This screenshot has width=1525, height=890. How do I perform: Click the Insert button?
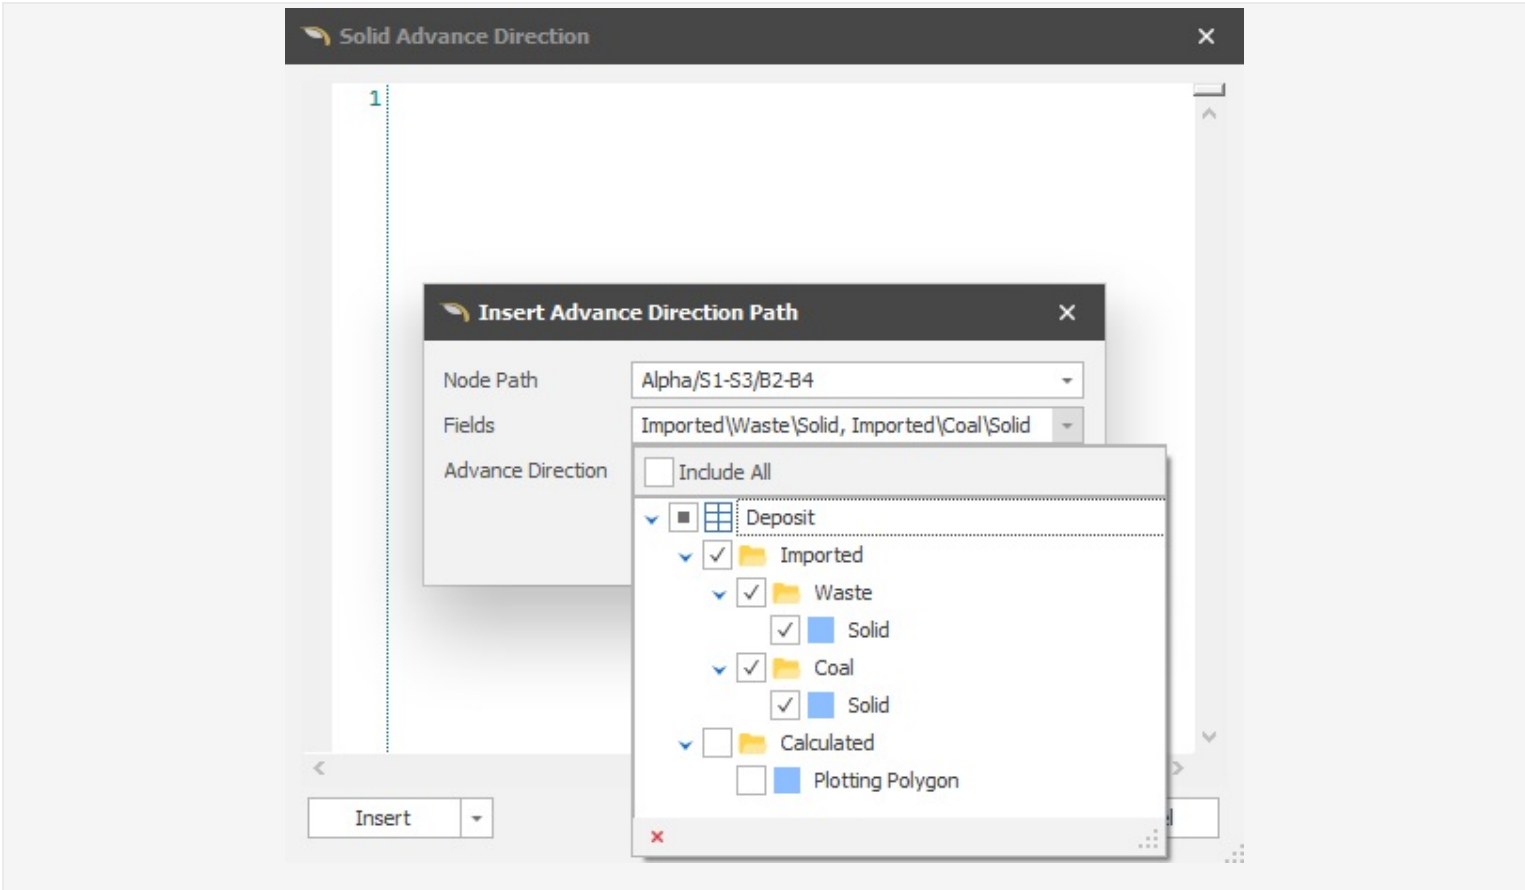pyautogui.click(x=383, y=818)
